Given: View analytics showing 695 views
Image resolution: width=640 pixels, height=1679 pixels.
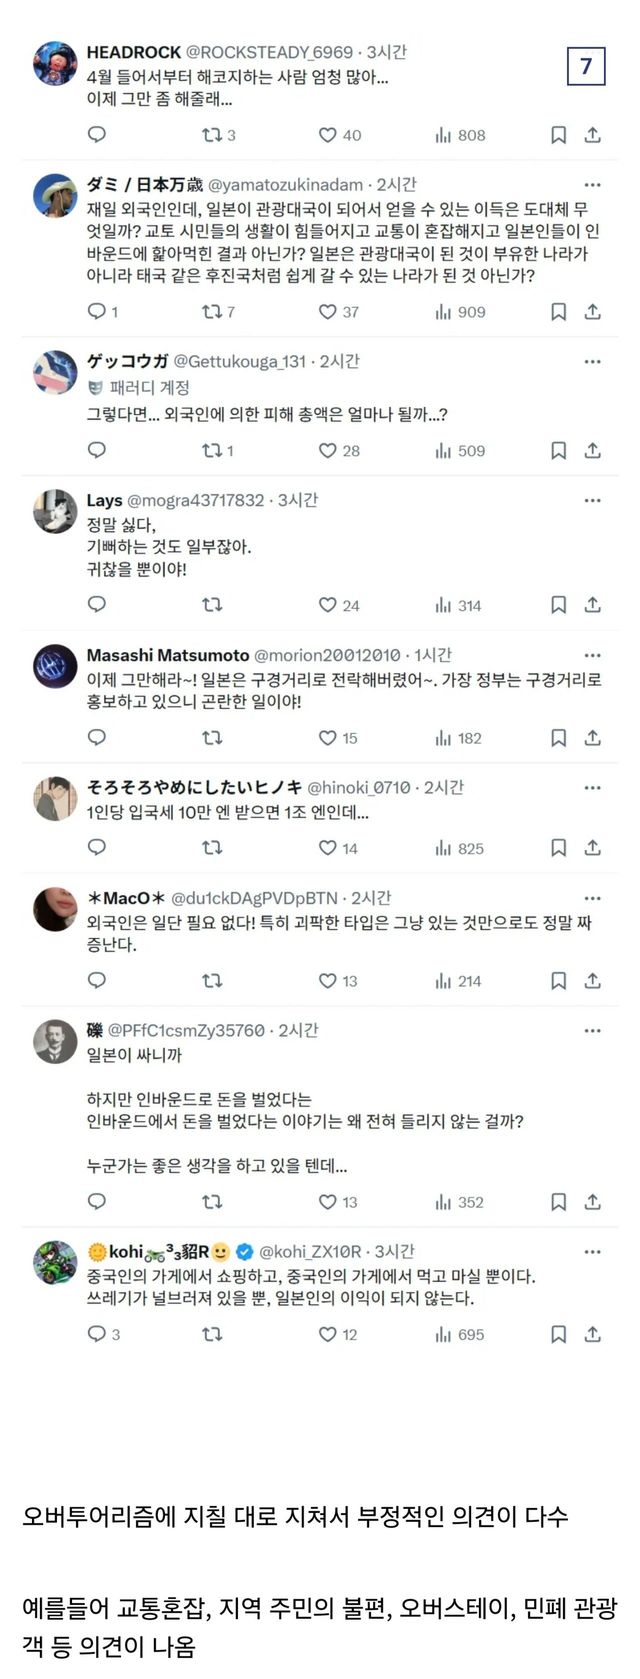Looking at the screenshot, I should (x=460, y=1334).
